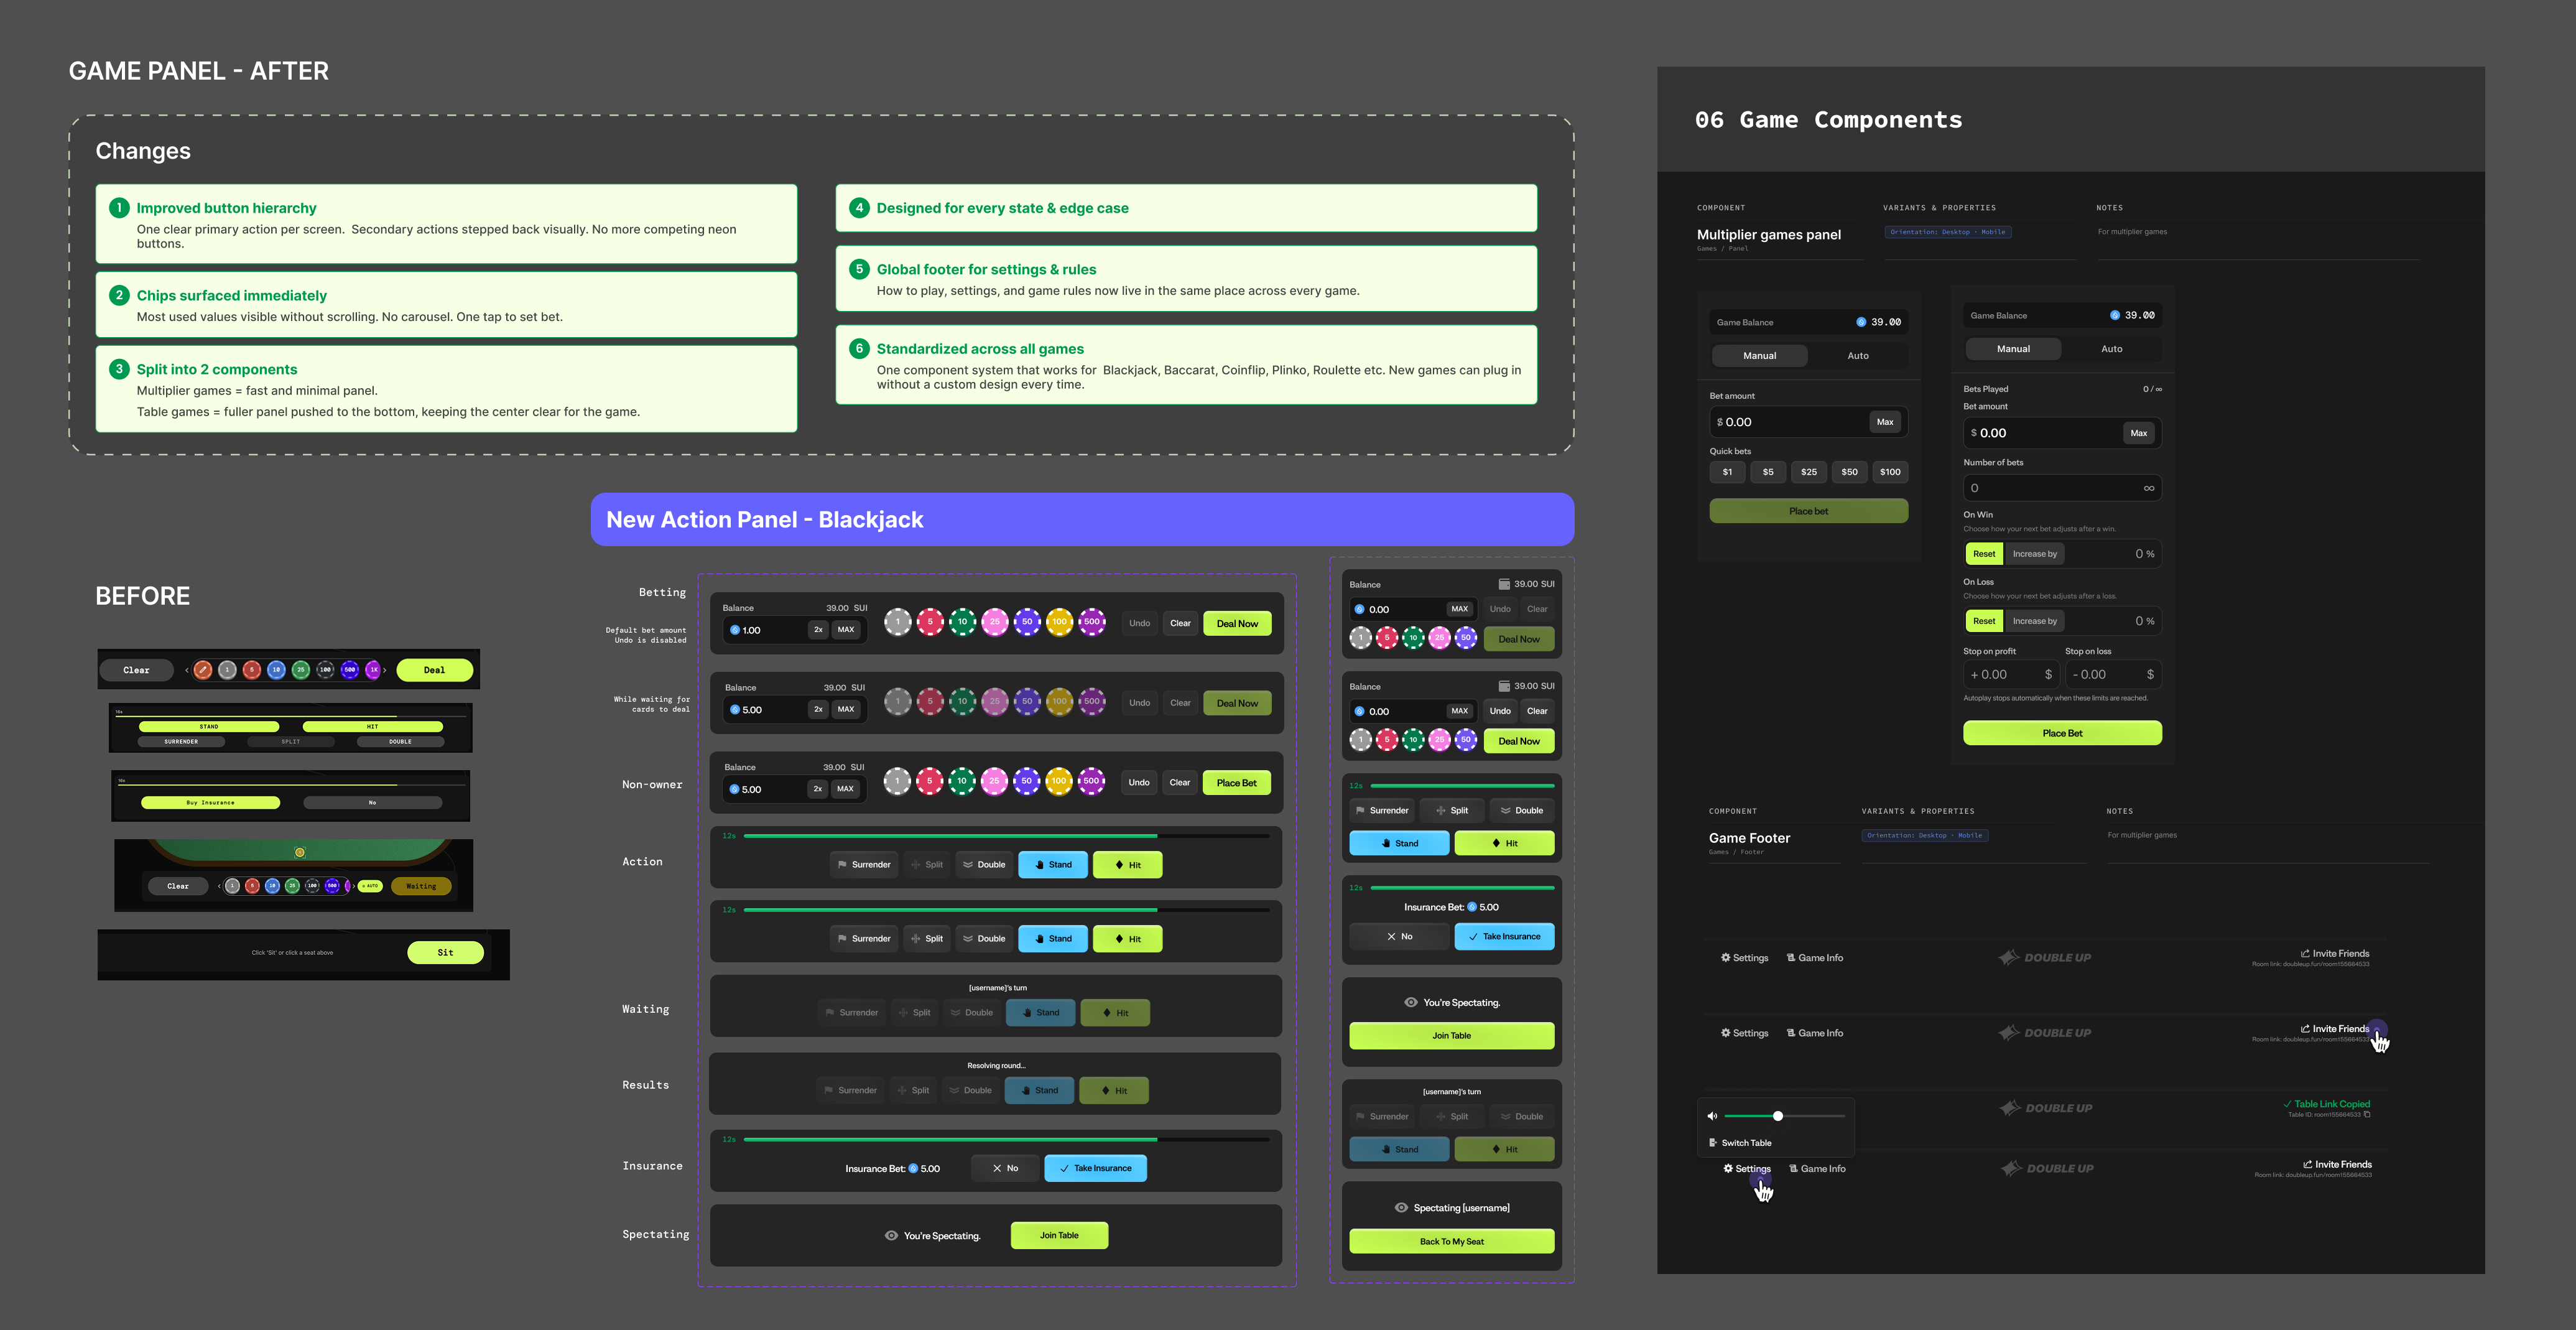This screenshot has height=1330, width=2576.
Task: Click the $25 quick bet button
Action: (x=1808, y=472)
